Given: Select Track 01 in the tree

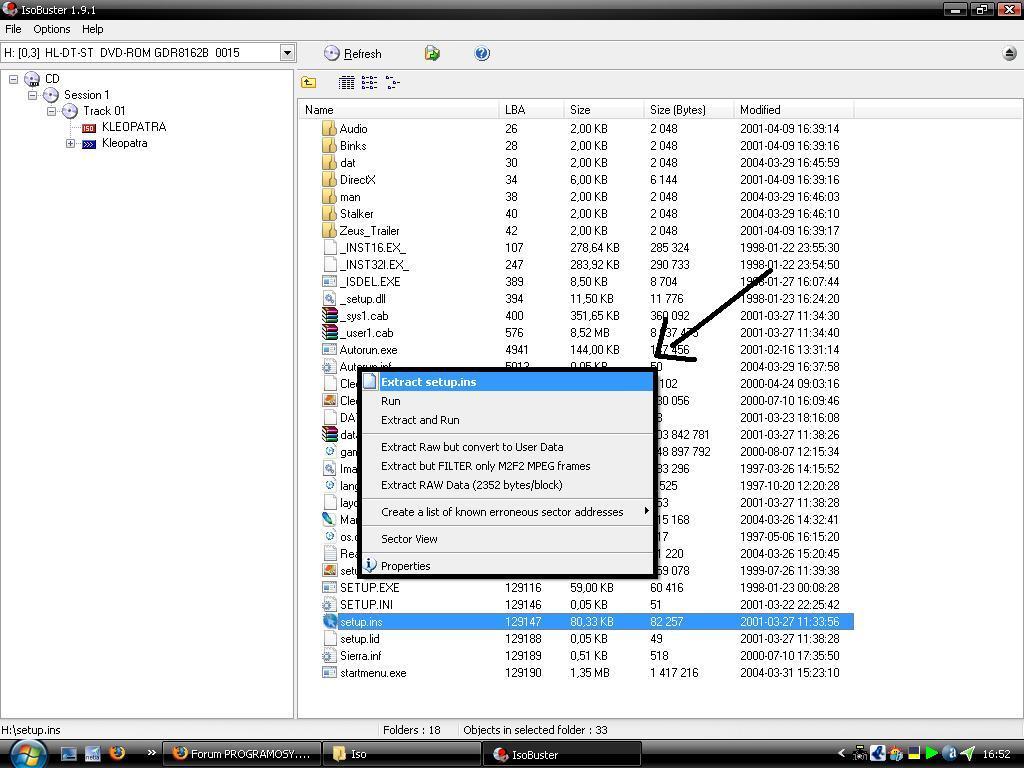Looking at the screenshot, I should tap(104, 111).
